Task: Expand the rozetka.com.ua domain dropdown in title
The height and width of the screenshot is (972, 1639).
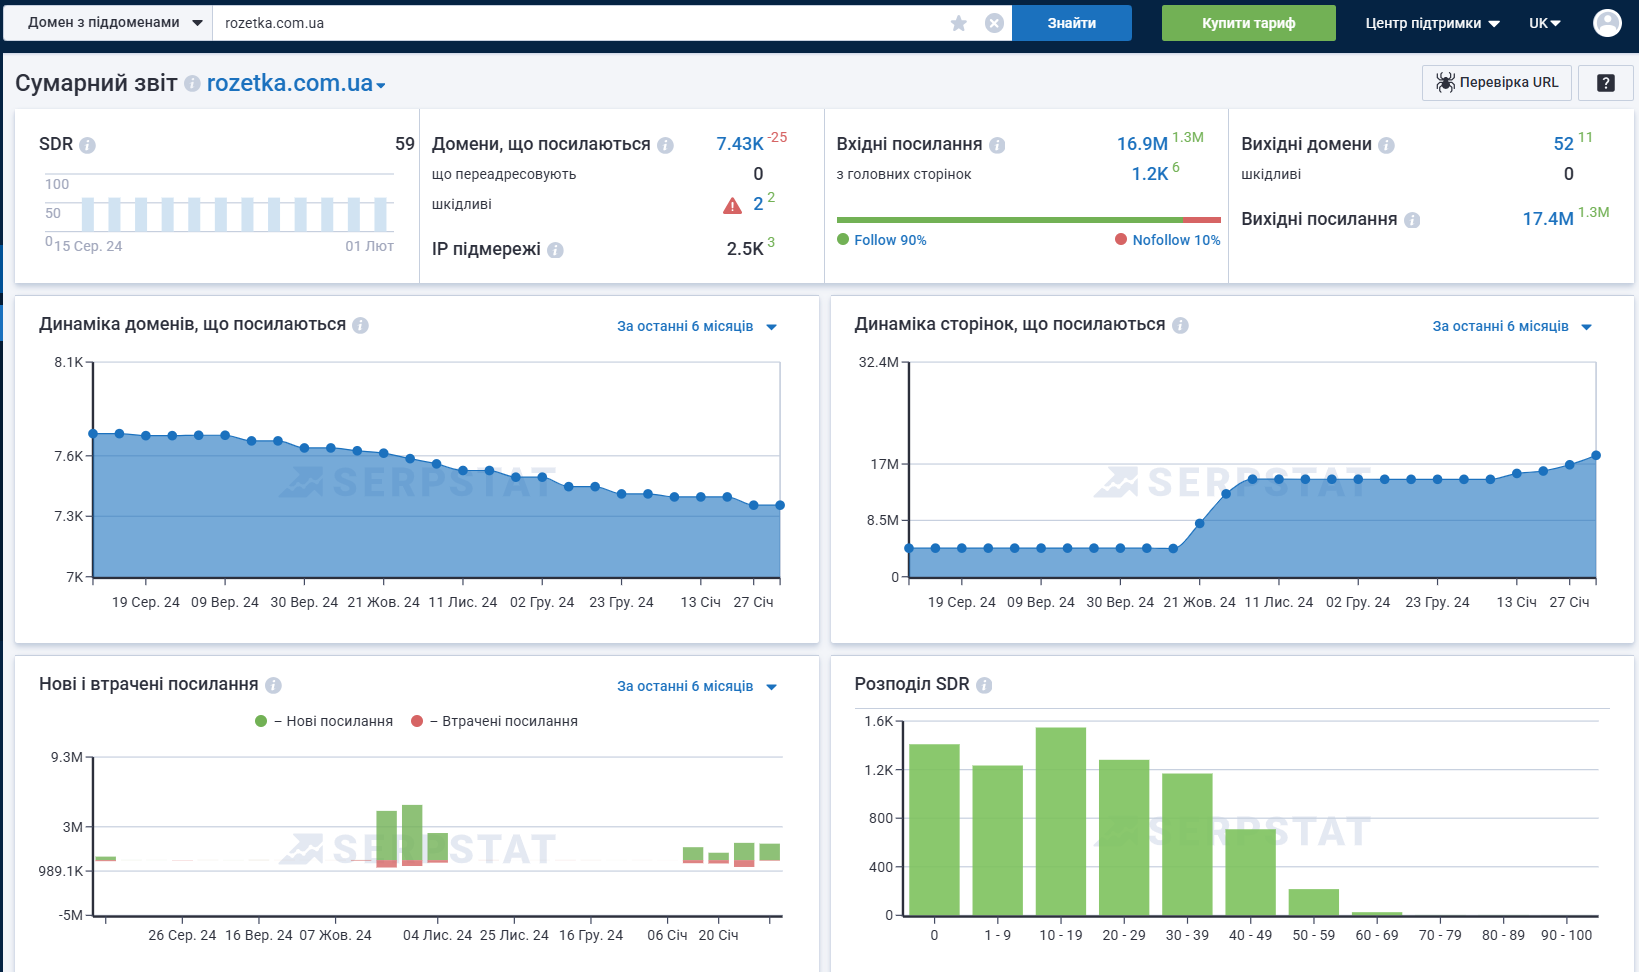Action: [x=381, y=86]
